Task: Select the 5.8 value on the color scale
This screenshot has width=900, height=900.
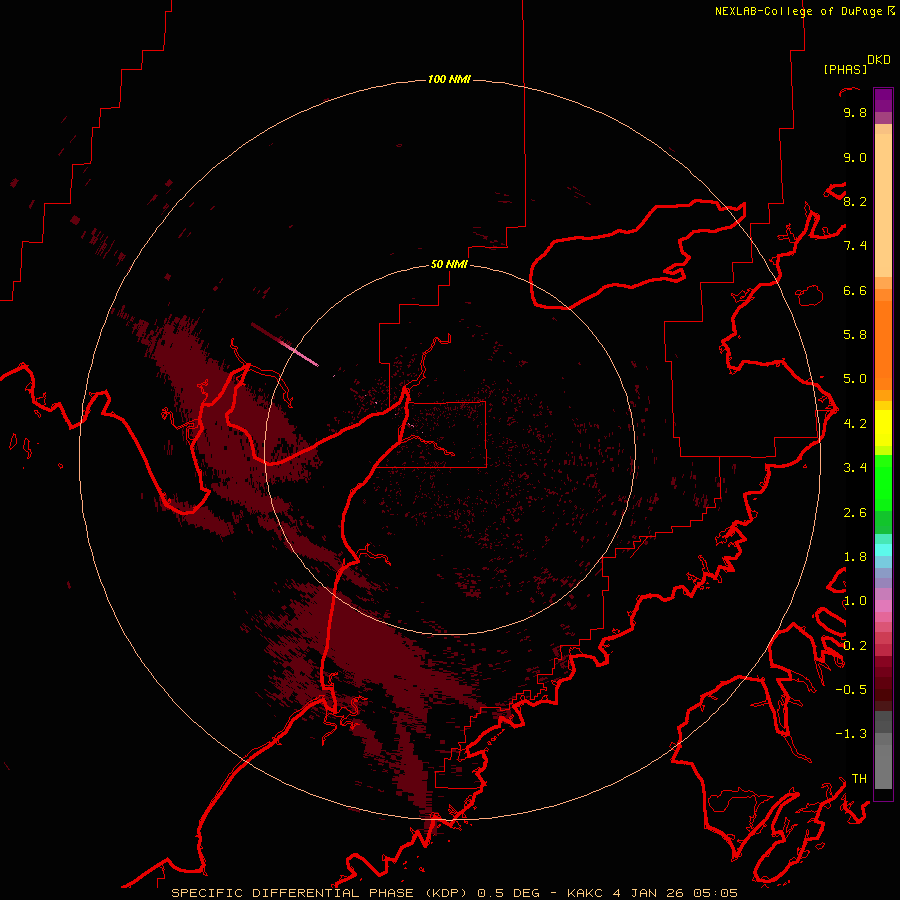Action: [855, 335]
